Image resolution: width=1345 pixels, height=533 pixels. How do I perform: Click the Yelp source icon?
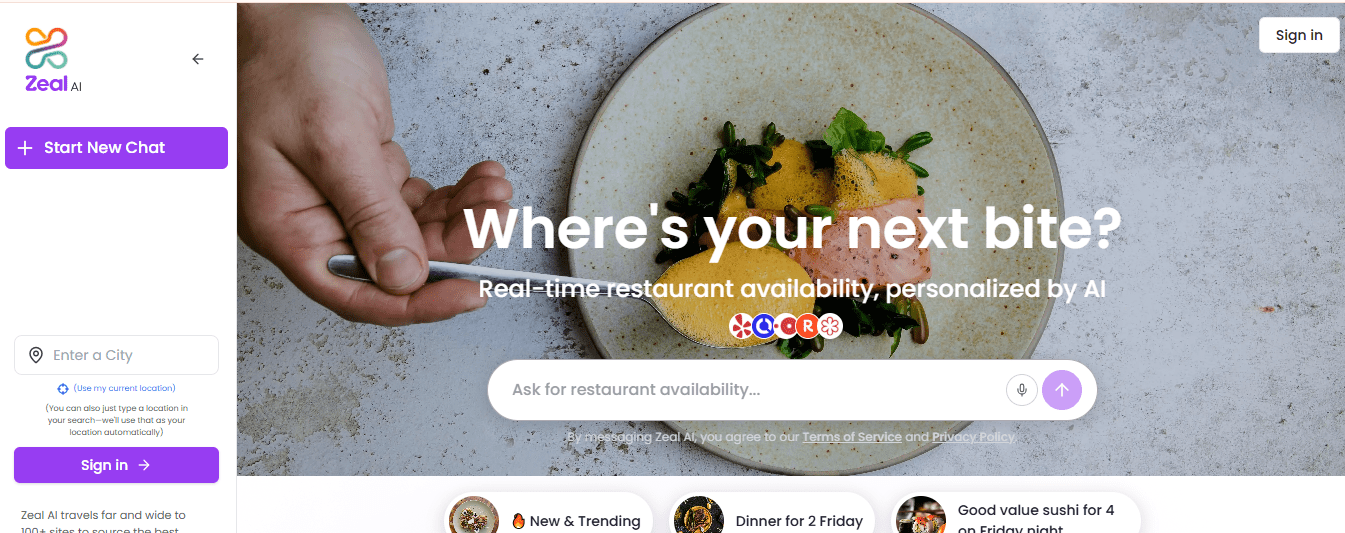pos(741,326)
